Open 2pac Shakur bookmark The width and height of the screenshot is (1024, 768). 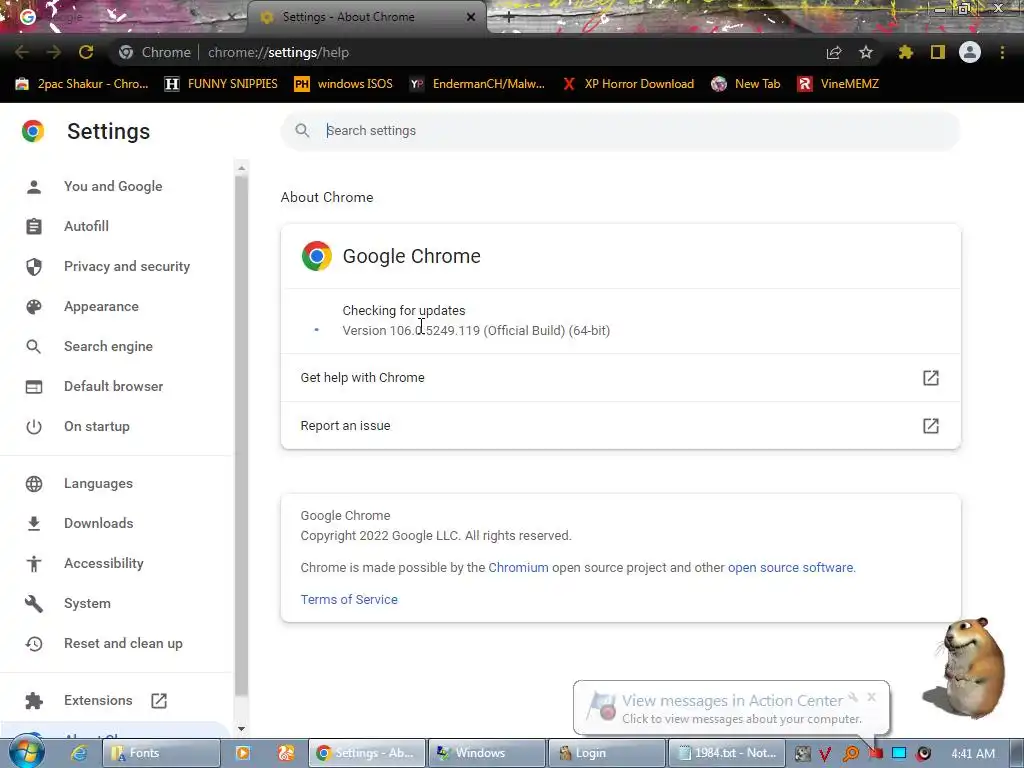[x=82, y=84]
